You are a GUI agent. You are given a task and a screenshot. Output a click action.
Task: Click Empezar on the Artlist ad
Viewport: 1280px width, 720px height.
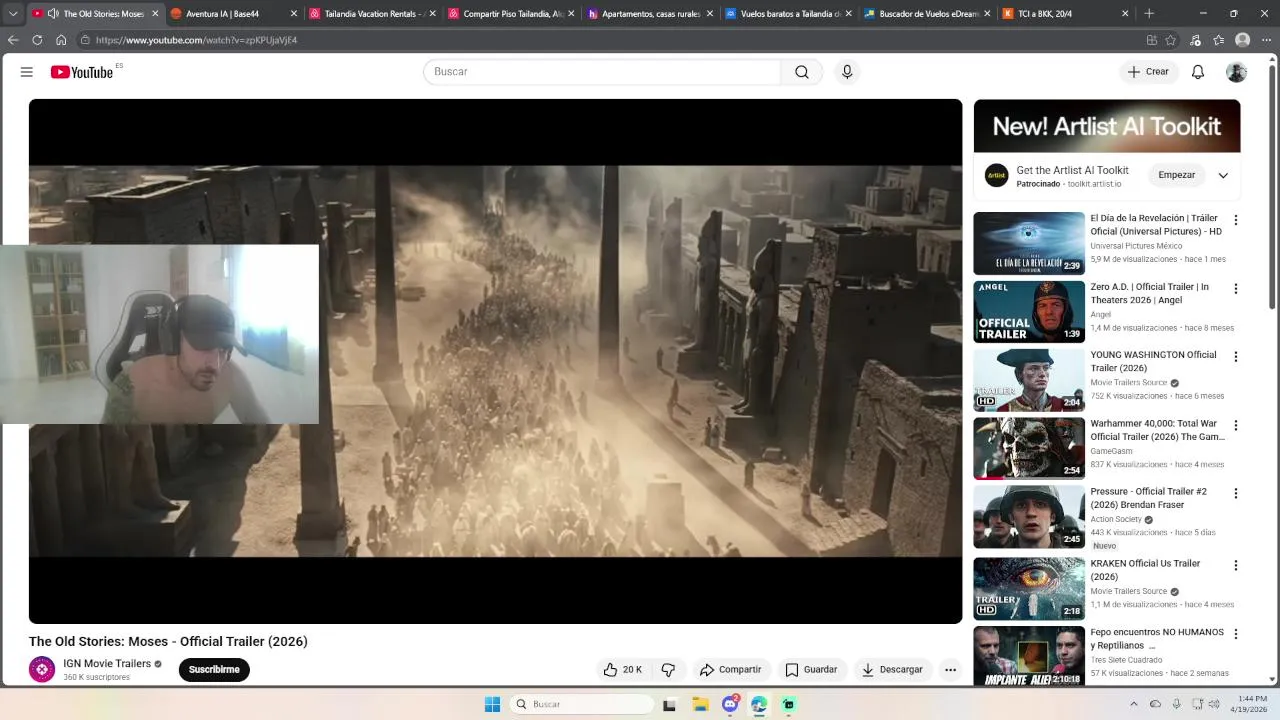[x=1177, y=175]
